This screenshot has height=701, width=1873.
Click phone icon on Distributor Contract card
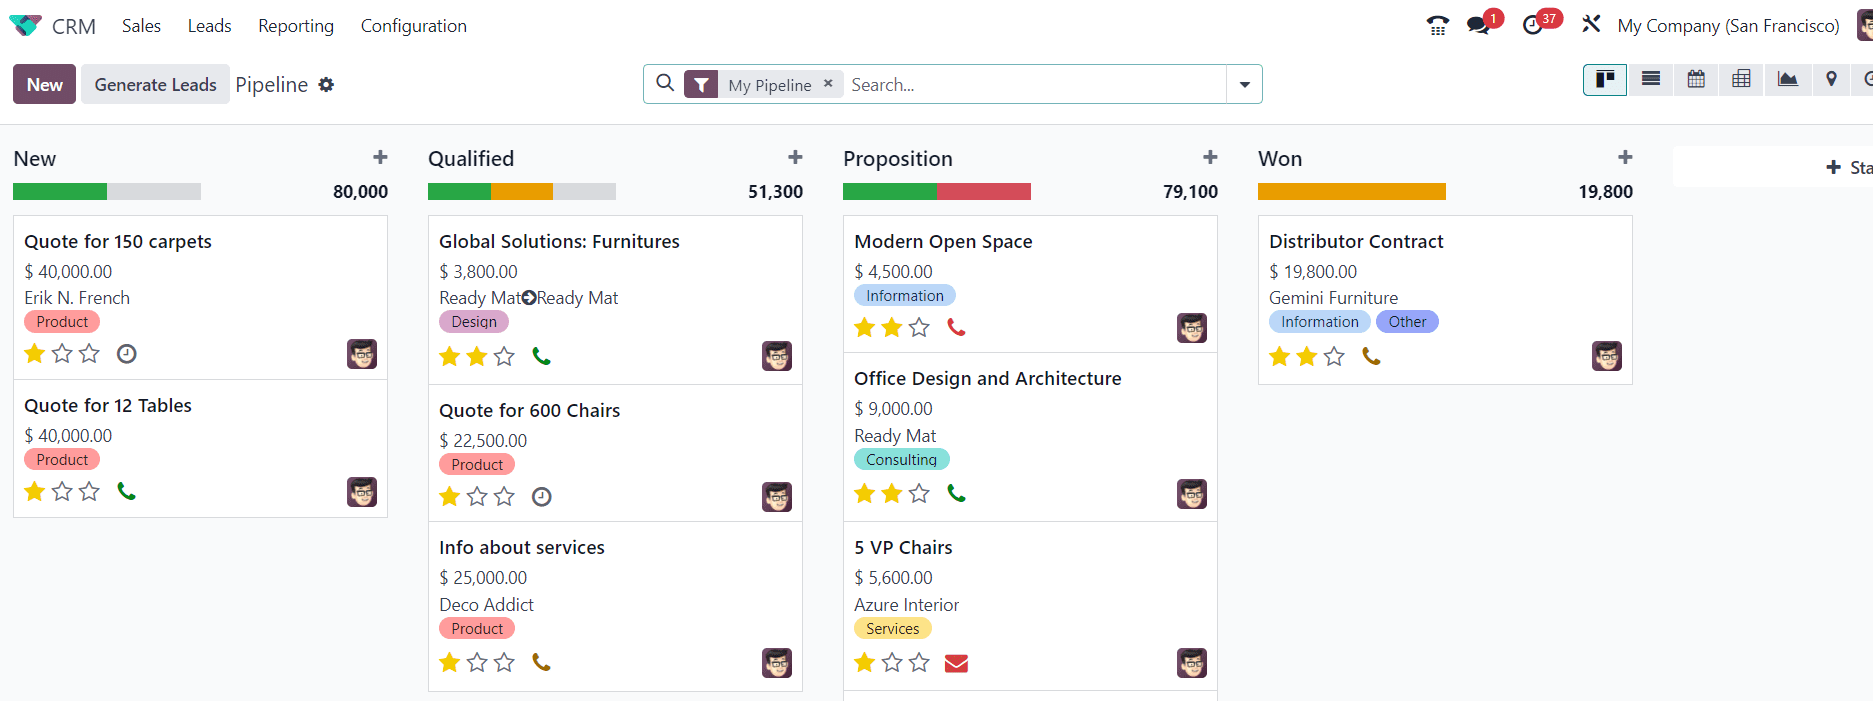1371,356
